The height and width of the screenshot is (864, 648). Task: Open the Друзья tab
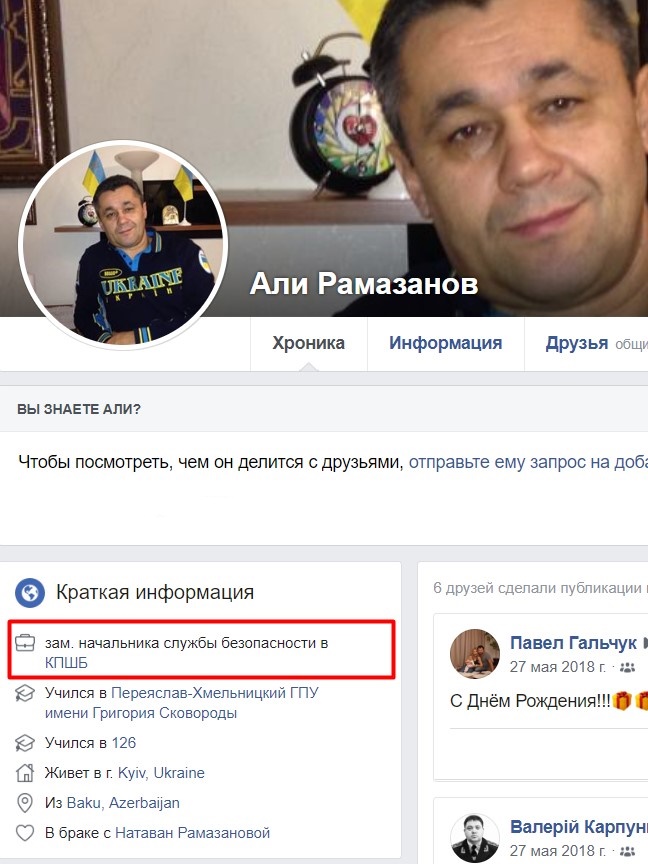point(576,343)
